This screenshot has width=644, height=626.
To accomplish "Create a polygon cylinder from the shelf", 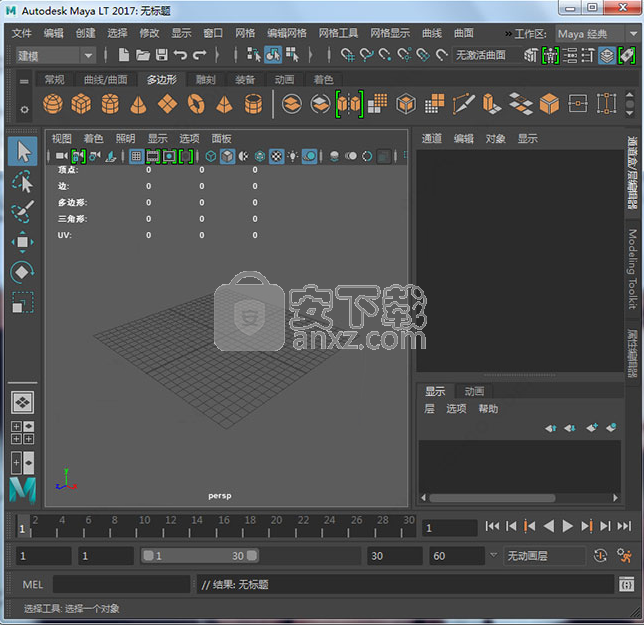I will (x=110, y=104).
